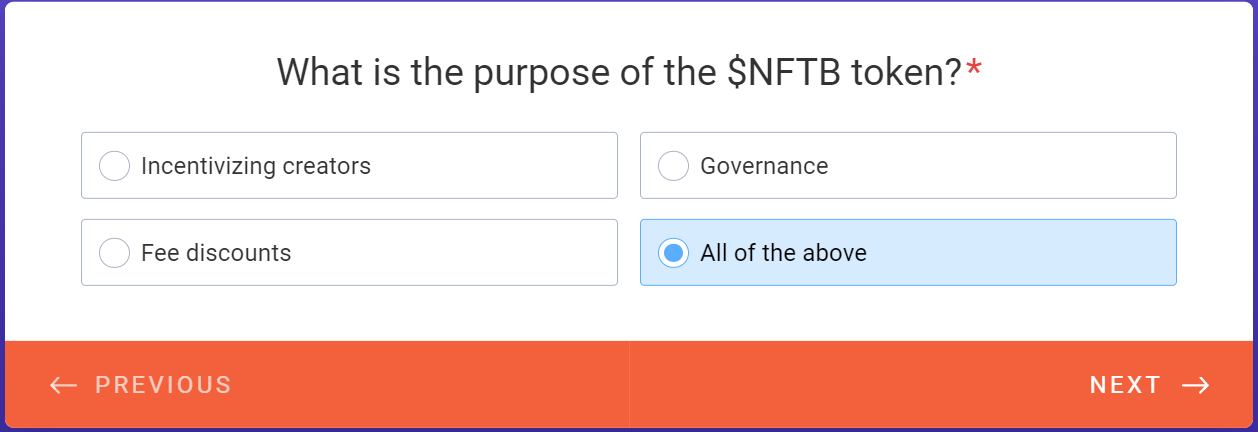Click the "Incentivizing creators" label text
Screen dimensions: 1258x432
point(256,166)
